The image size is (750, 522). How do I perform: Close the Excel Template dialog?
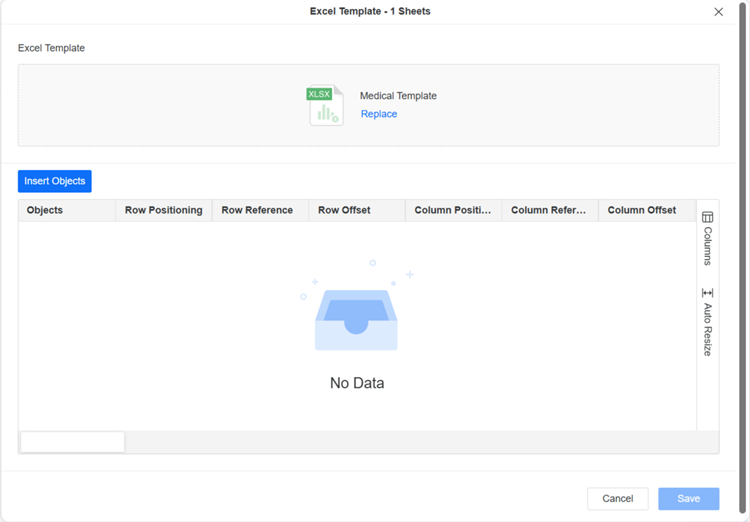[718, 12]
